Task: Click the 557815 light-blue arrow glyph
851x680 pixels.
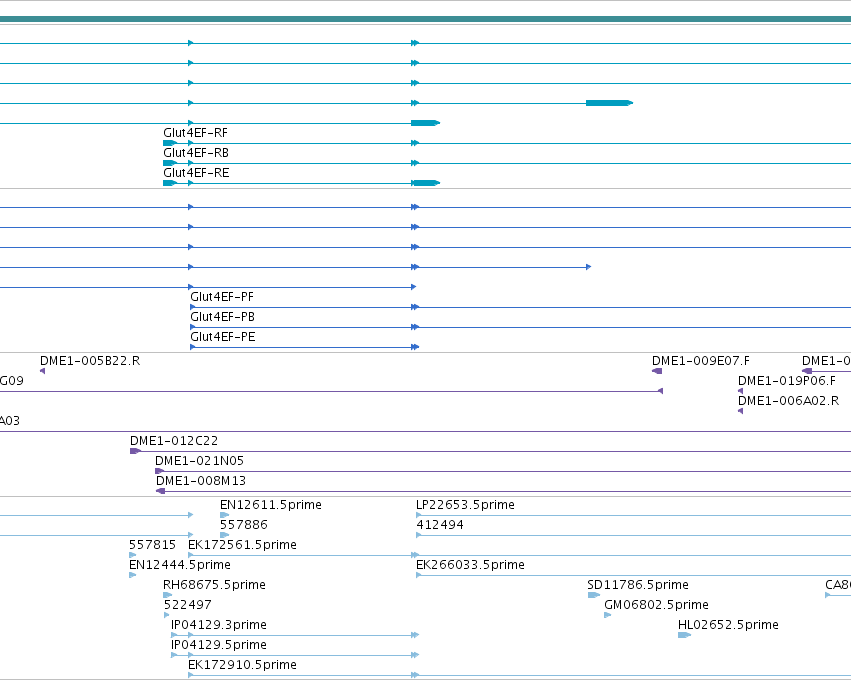Action: point(133,555)
